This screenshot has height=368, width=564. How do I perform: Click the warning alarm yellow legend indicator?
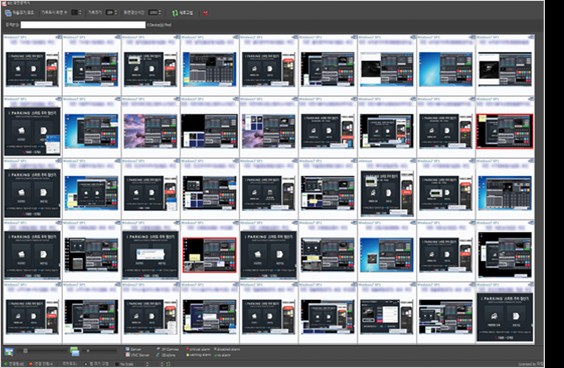point(187,355)
